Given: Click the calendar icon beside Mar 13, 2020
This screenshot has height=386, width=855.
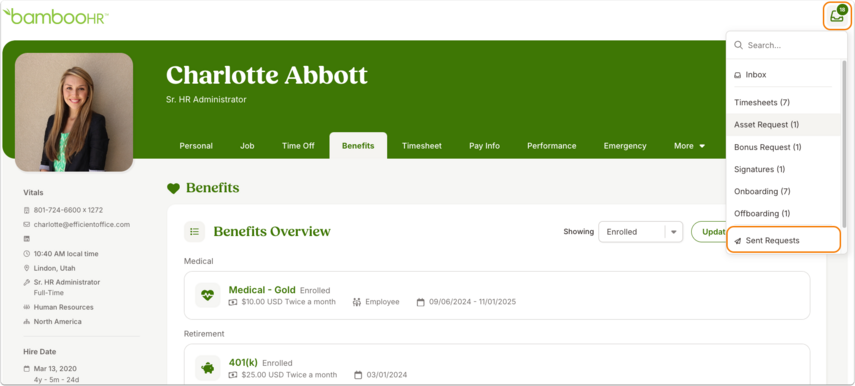Looking at the screenshot, I should 26,369.
